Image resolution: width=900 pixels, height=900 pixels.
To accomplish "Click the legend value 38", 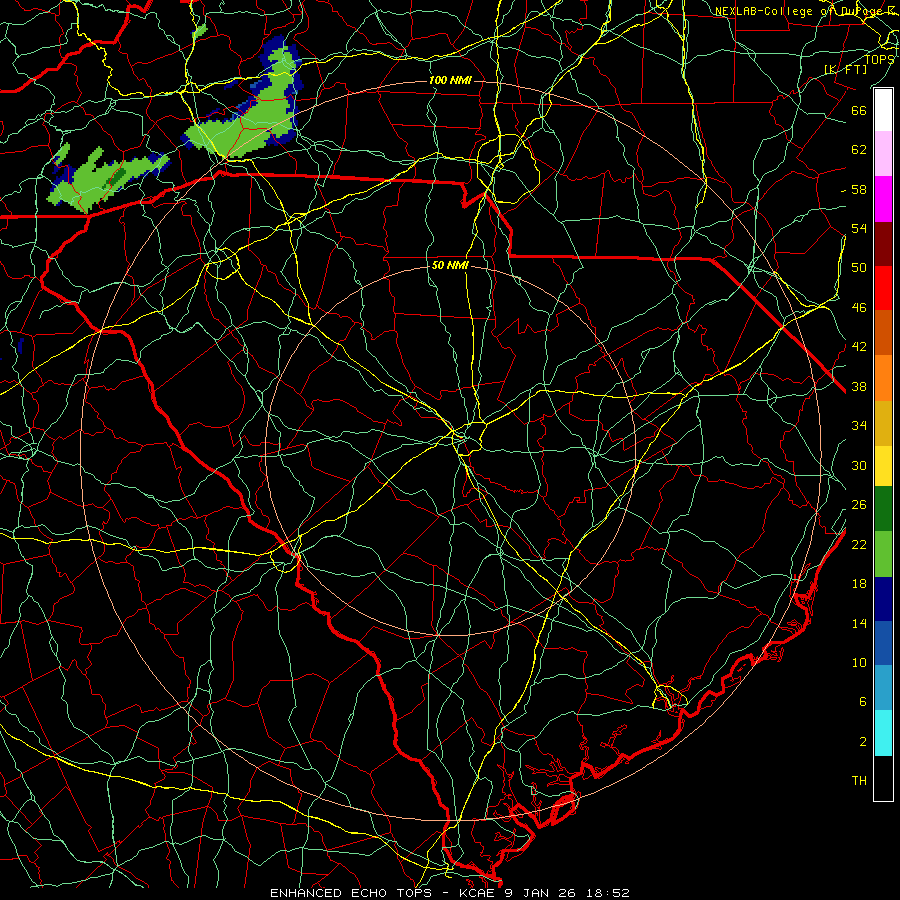I will click(859, 386).
